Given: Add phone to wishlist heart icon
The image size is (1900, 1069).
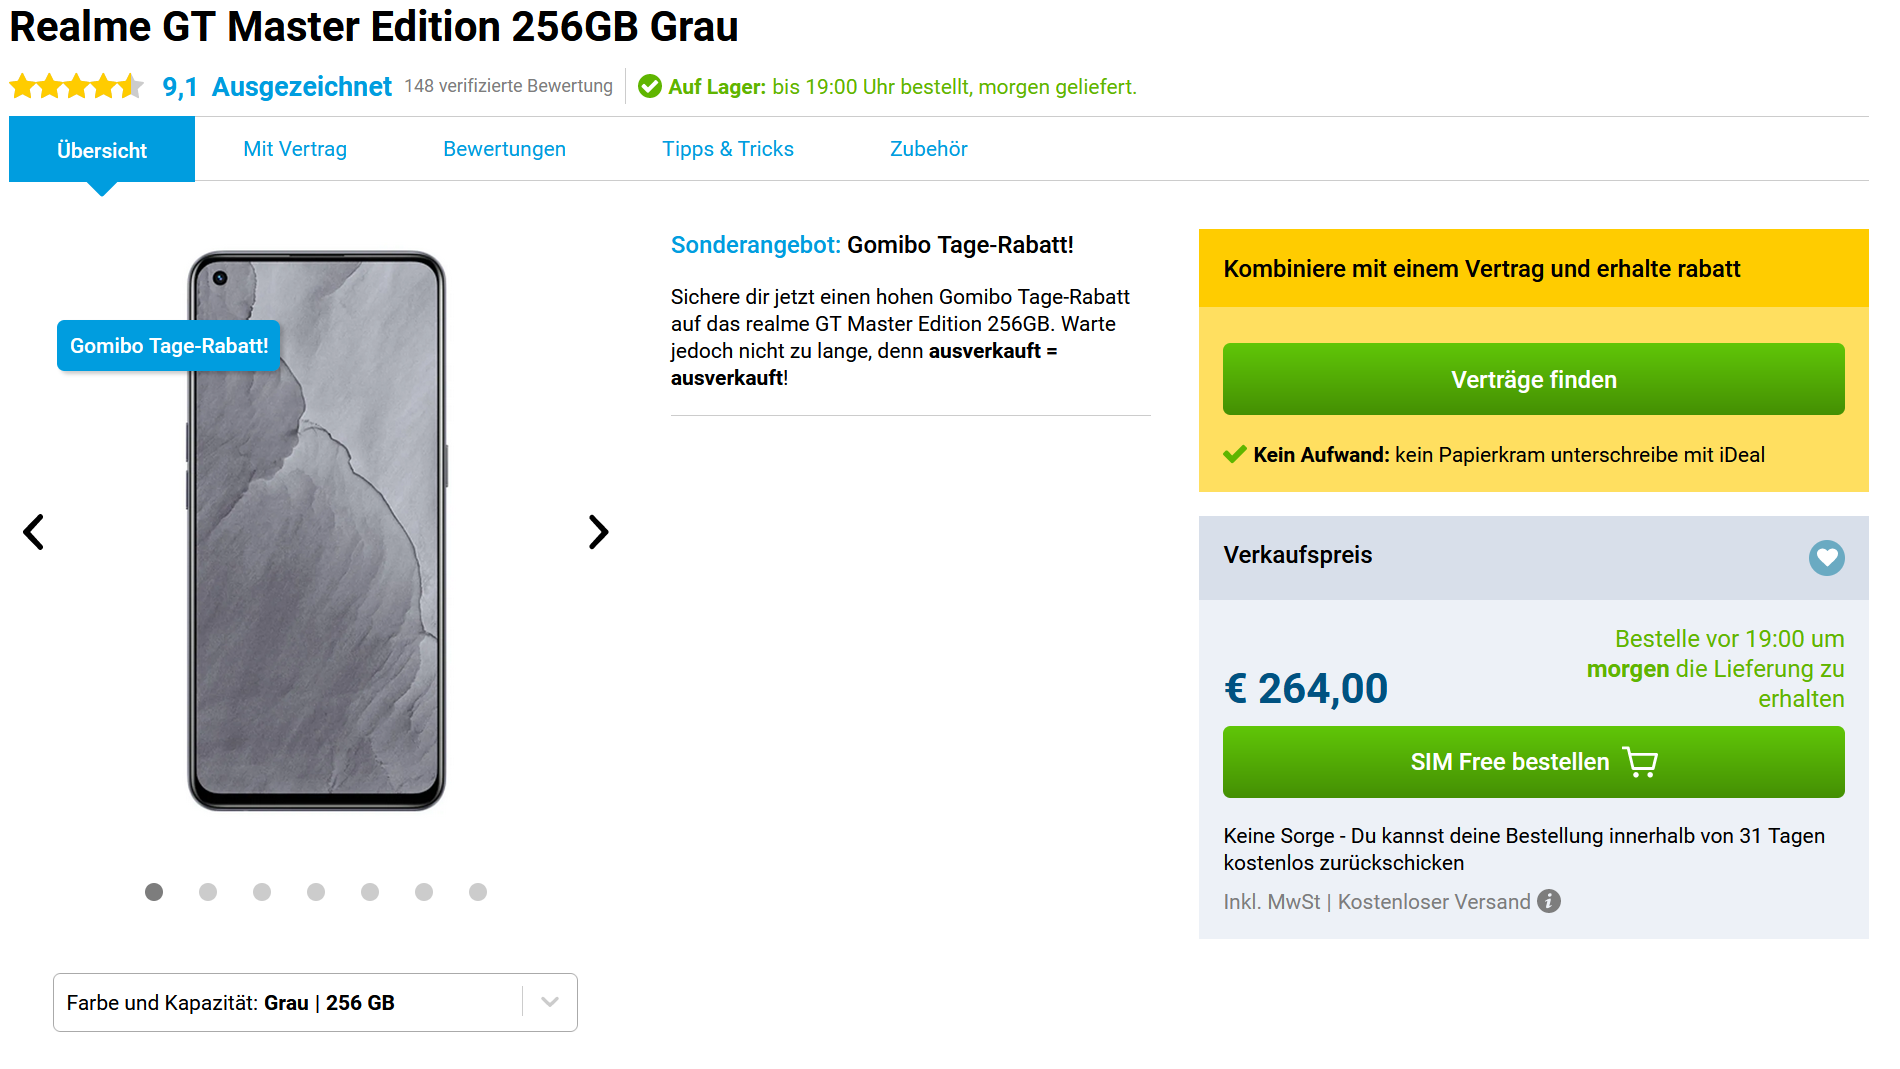Looking at the screenshot, I should (1826, 557).
